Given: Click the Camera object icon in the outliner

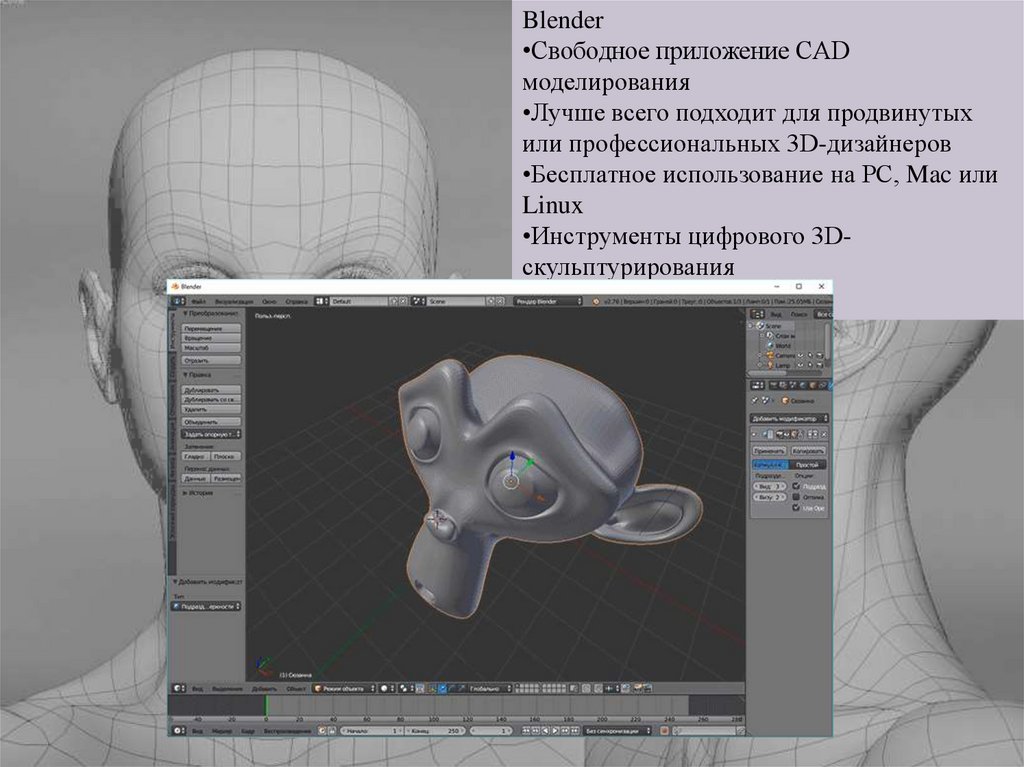Looking at the screenshot, I should point(770,356).
